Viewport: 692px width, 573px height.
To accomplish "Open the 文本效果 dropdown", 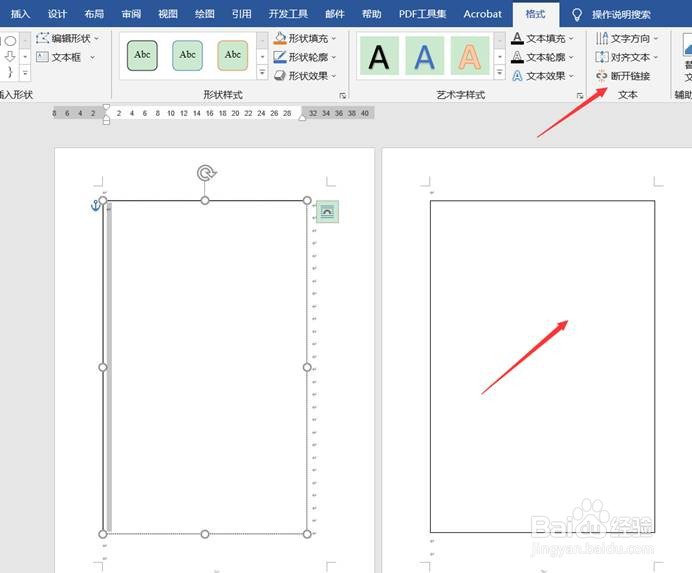I will [542, 75].
